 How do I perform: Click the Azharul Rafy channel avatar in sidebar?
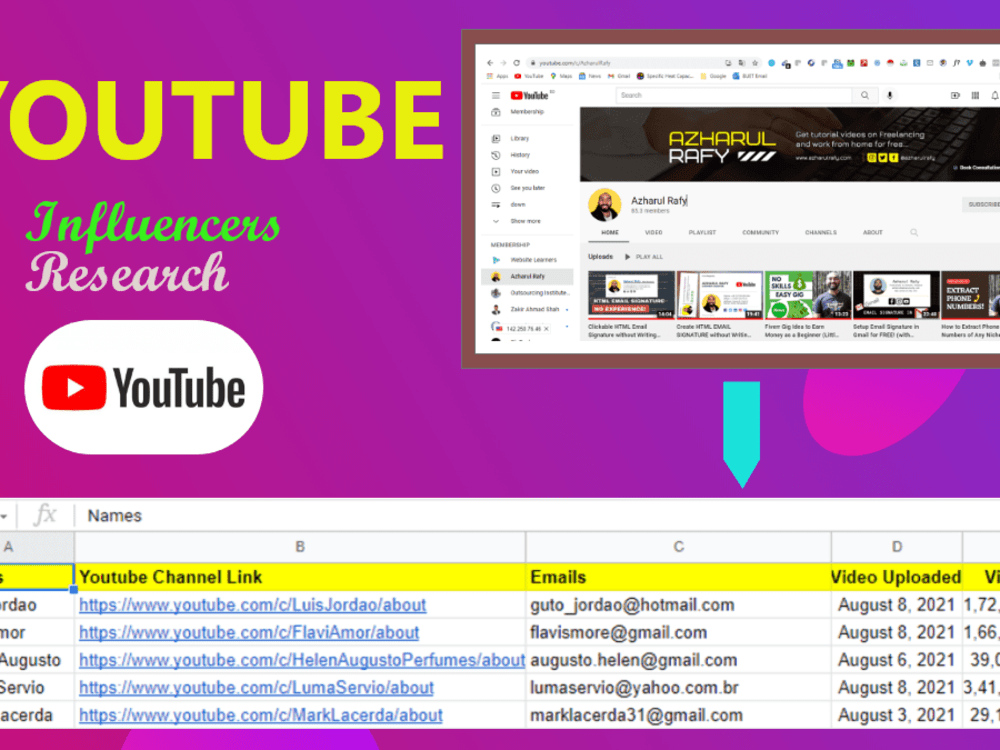tap(494, 277)
